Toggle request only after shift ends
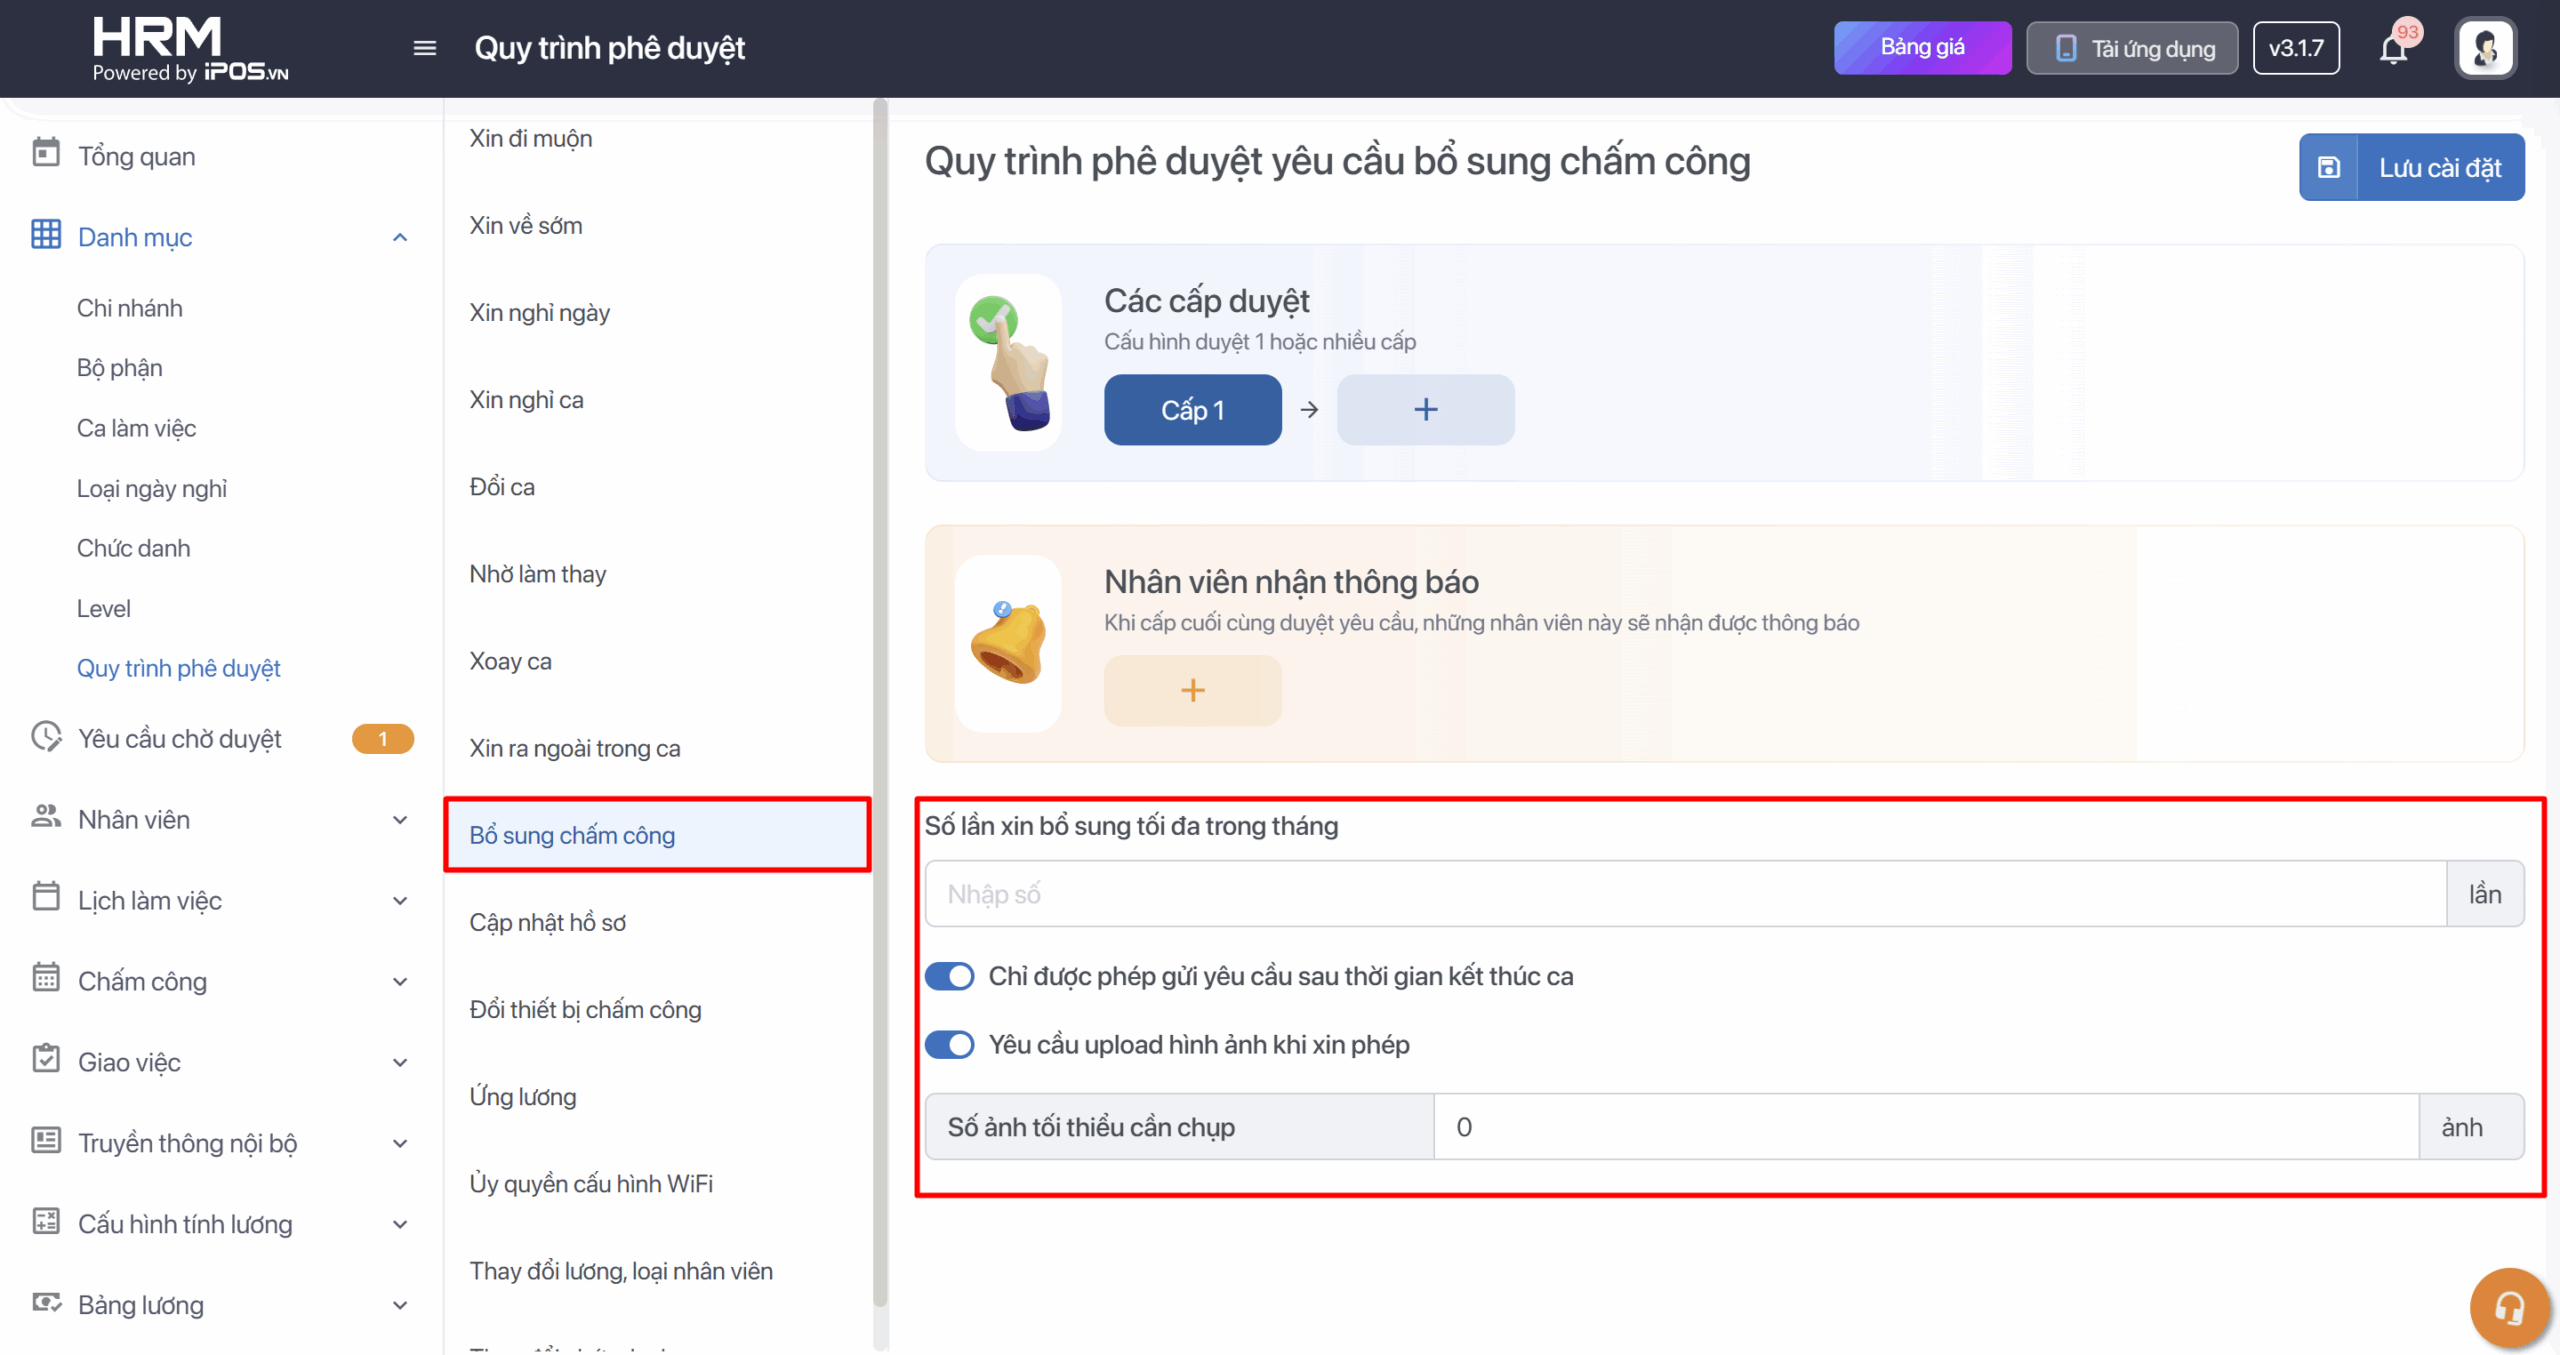The height and width of the screenshot is (1355, 2560). click(949, 976)
